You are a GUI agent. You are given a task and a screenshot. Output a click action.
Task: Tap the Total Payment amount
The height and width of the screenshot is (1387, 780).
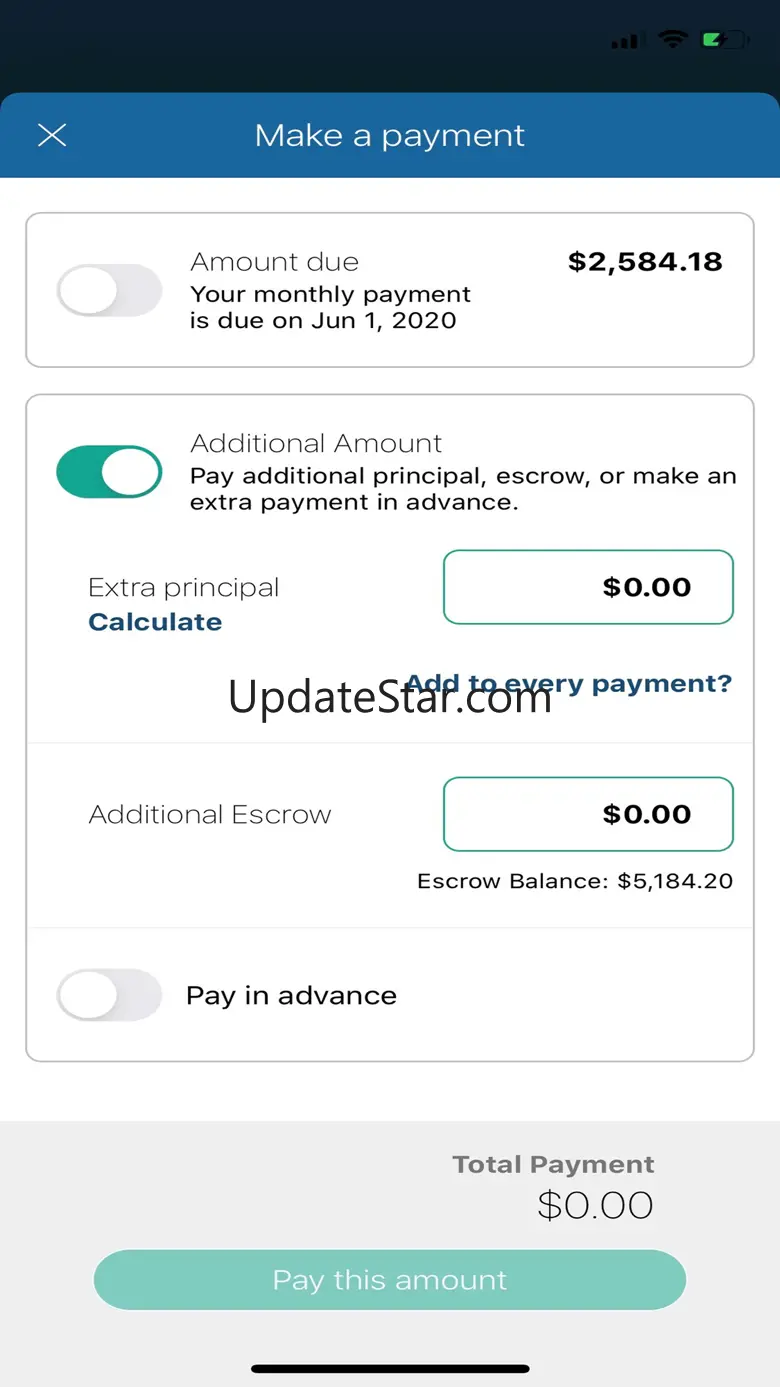pyautogui.click(x=595, y=1205)
